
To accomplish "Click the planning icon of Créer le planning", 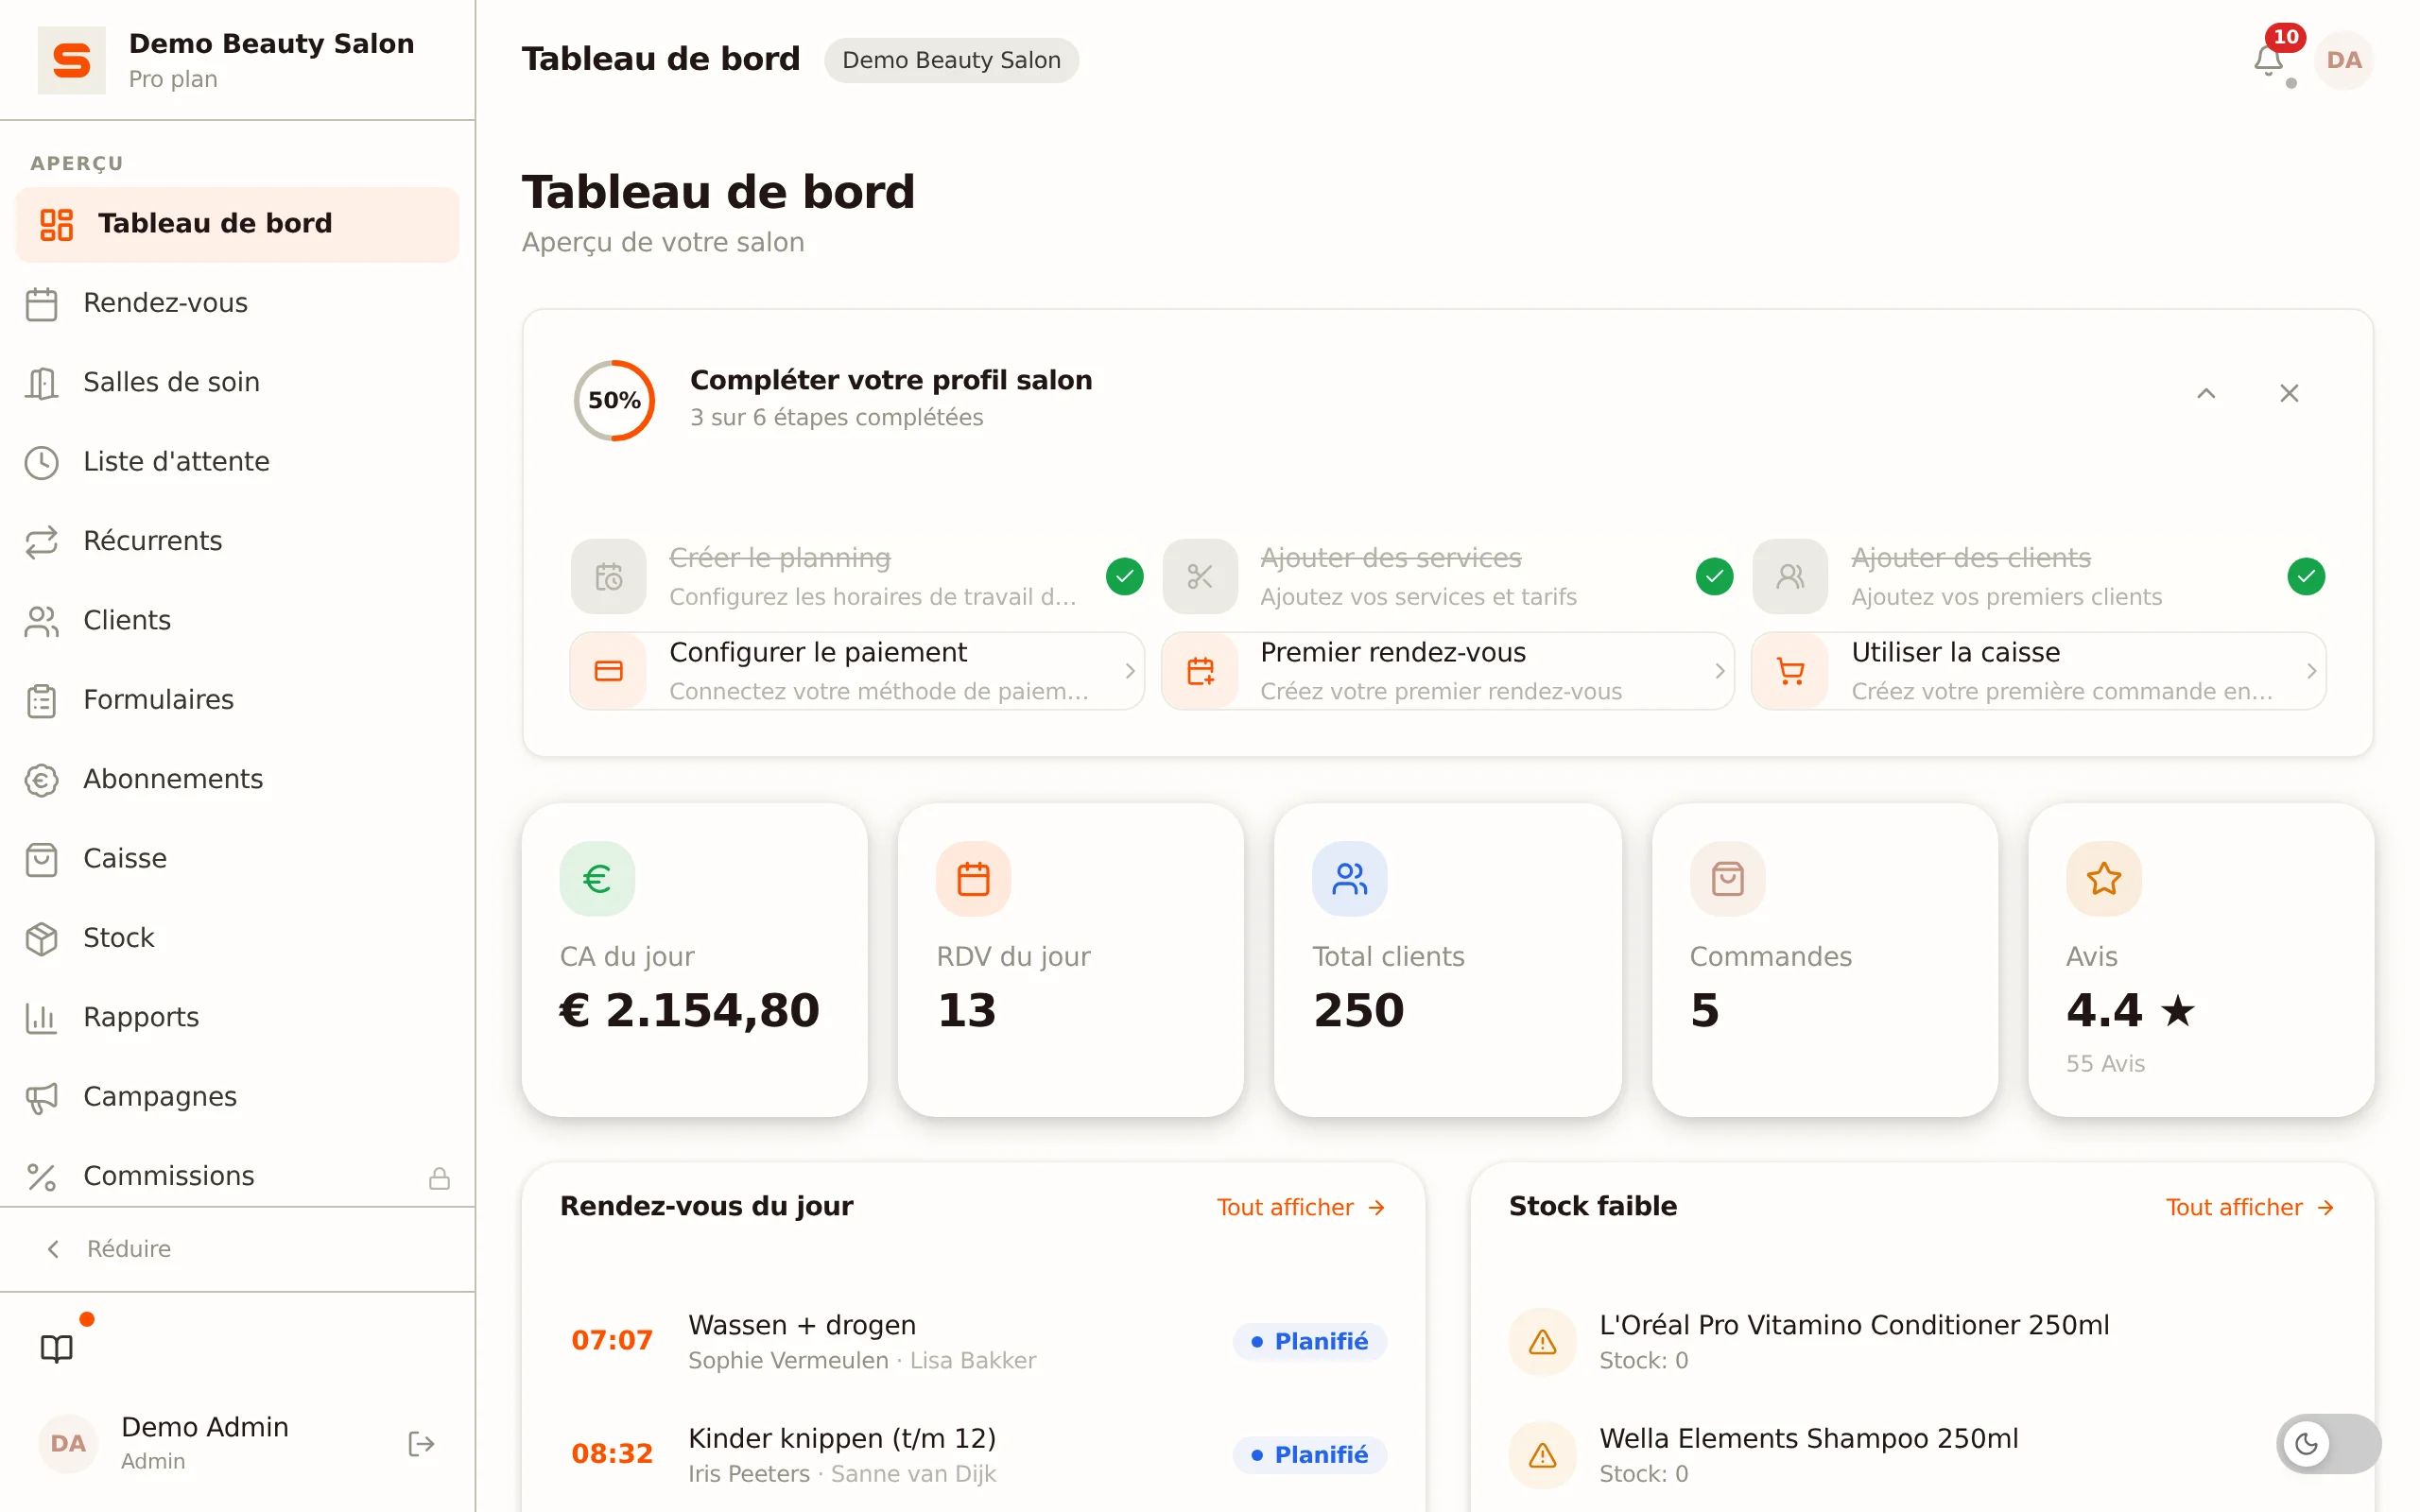I will [608, 576].
